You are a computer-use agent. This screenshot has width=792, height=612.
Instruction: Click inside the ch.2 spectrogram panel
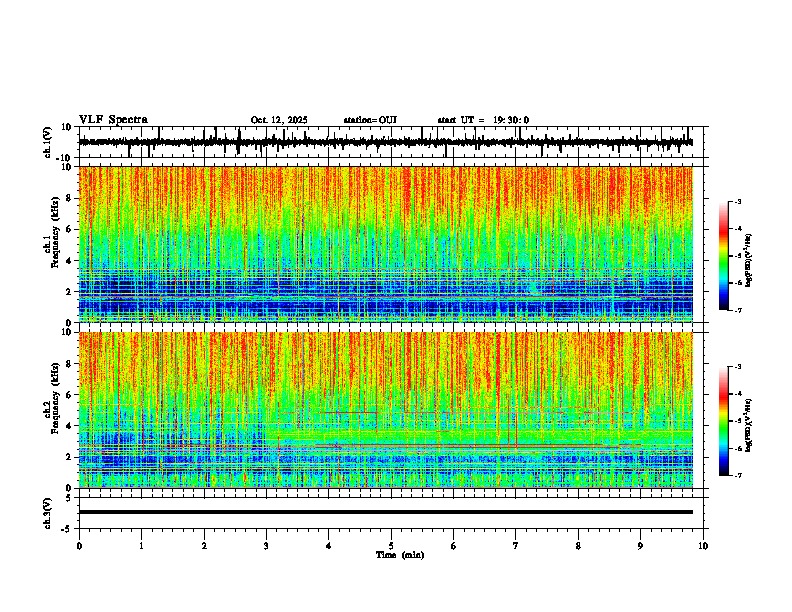click(x=386, y=410)
